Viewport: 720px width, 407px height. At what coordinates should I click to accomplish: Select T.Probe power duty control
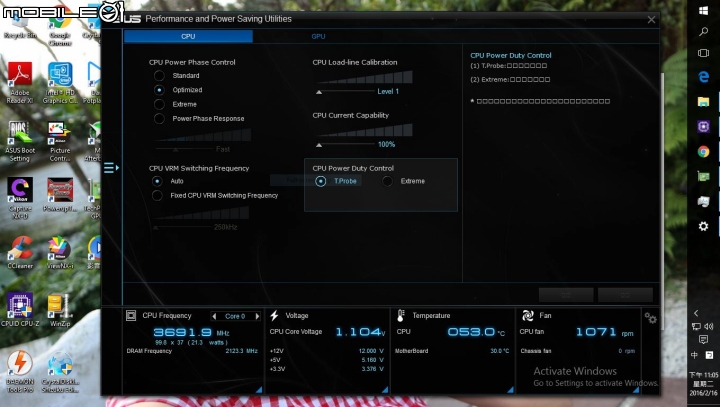321,181
